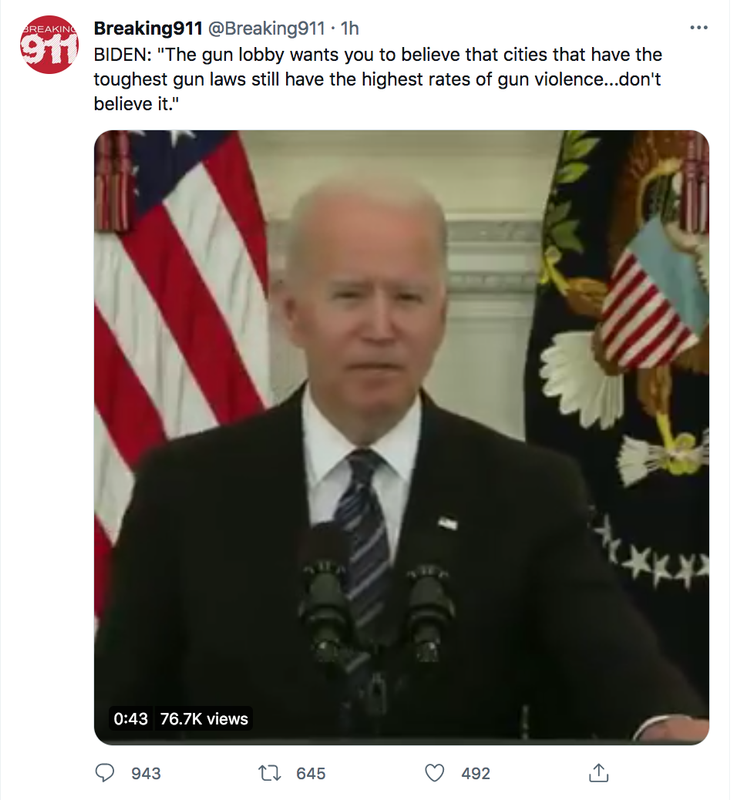Screen dimensions: 734x800
Task: Play the Biden press conference video
Action: click(401, 437)
